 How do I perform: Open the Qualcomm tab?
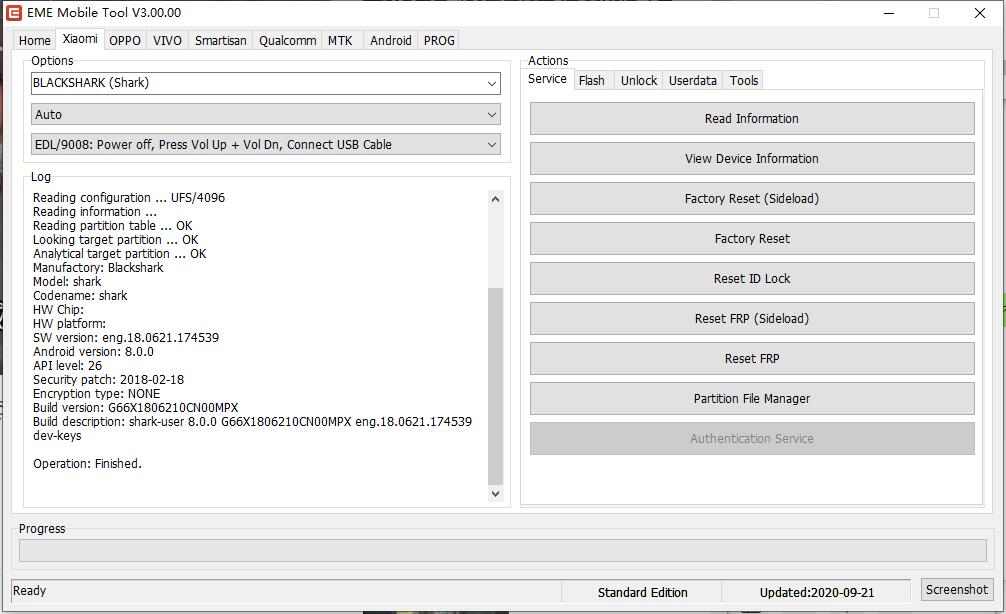pyautogui.click(x=287, y=40)
